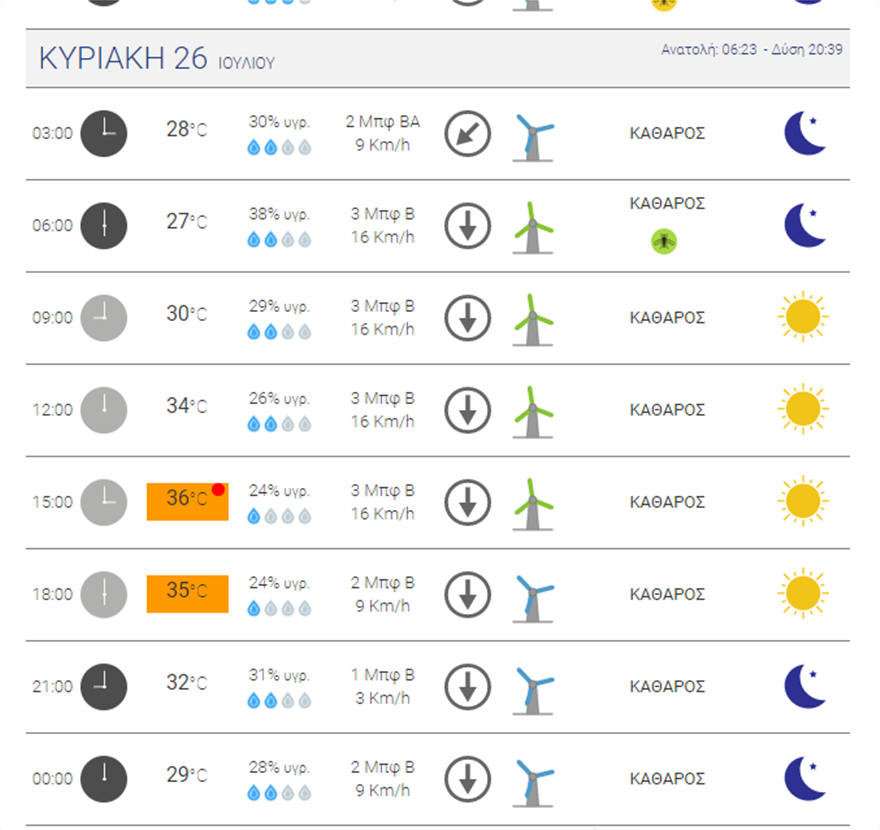Click the moon icon in 21:00 row
880x830 pixels.
(804, 687)
